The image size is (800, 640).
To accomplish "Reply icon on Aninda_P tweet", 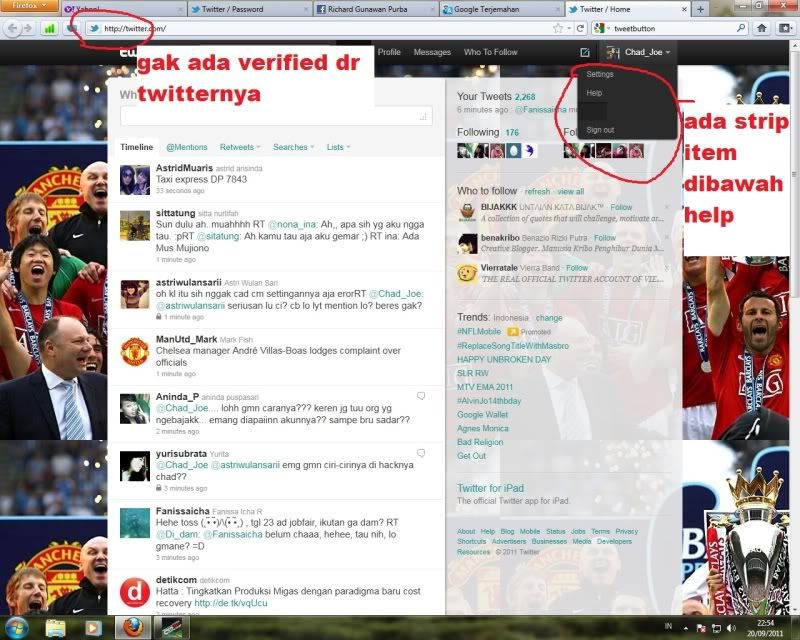I will 421,396.
